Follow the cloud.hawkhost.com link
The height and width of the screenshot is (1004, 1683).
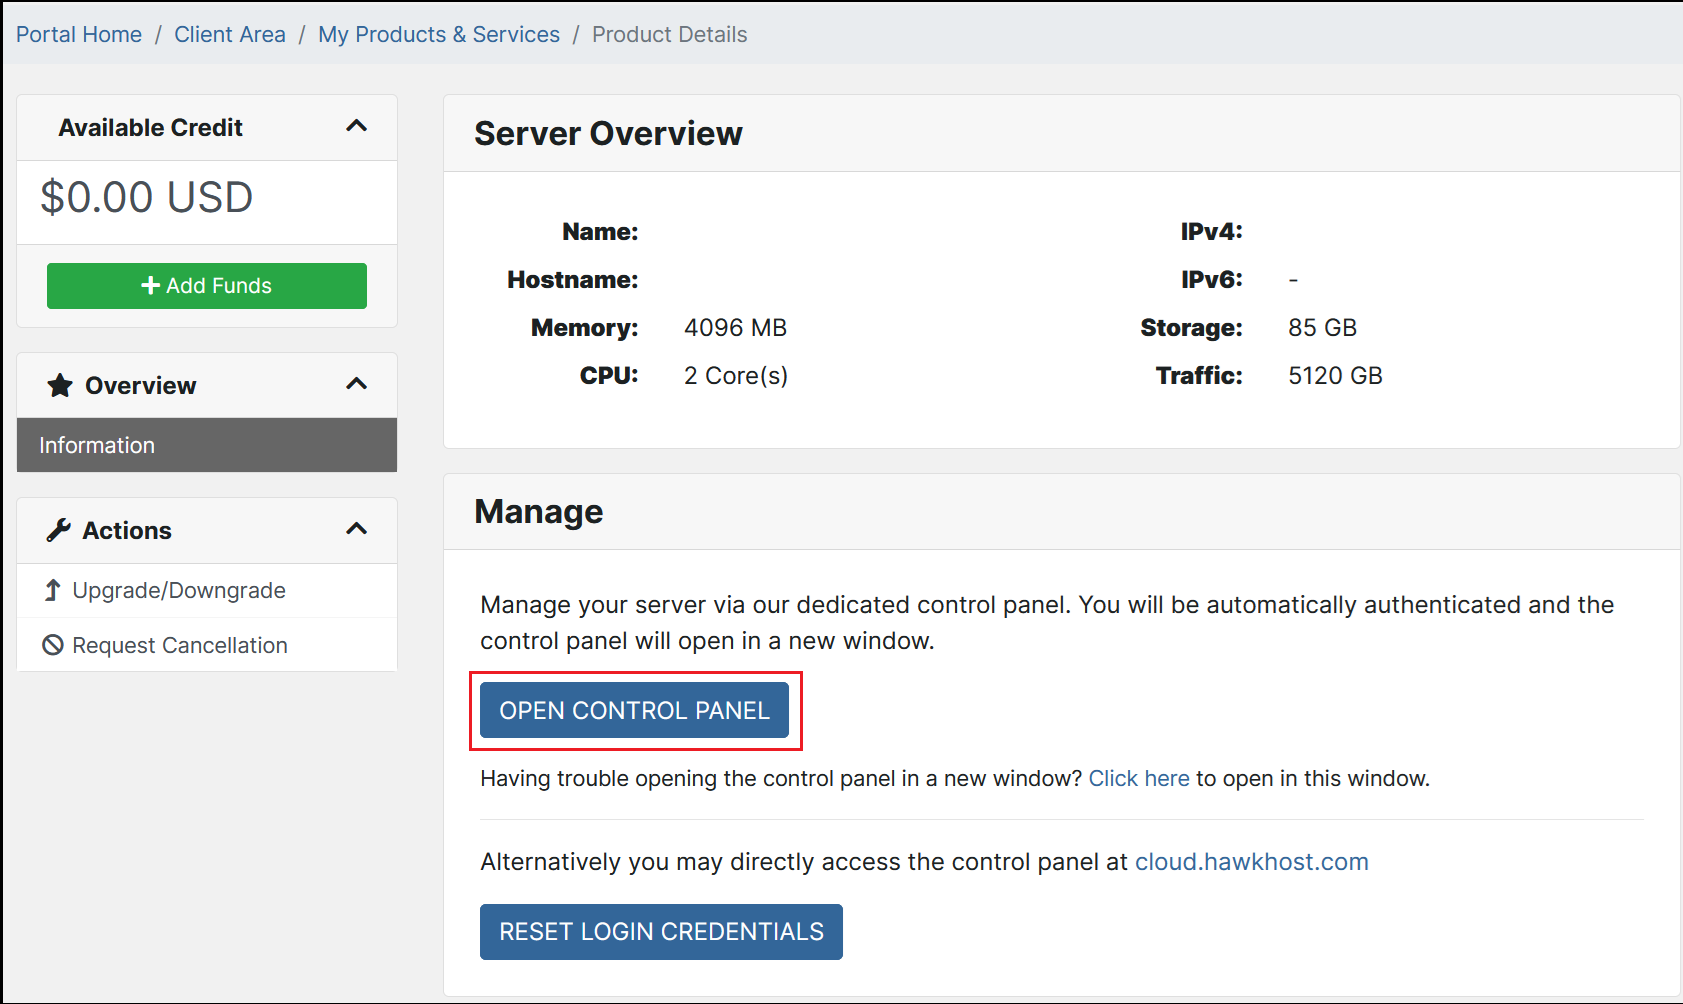[x=1251, y=862]
